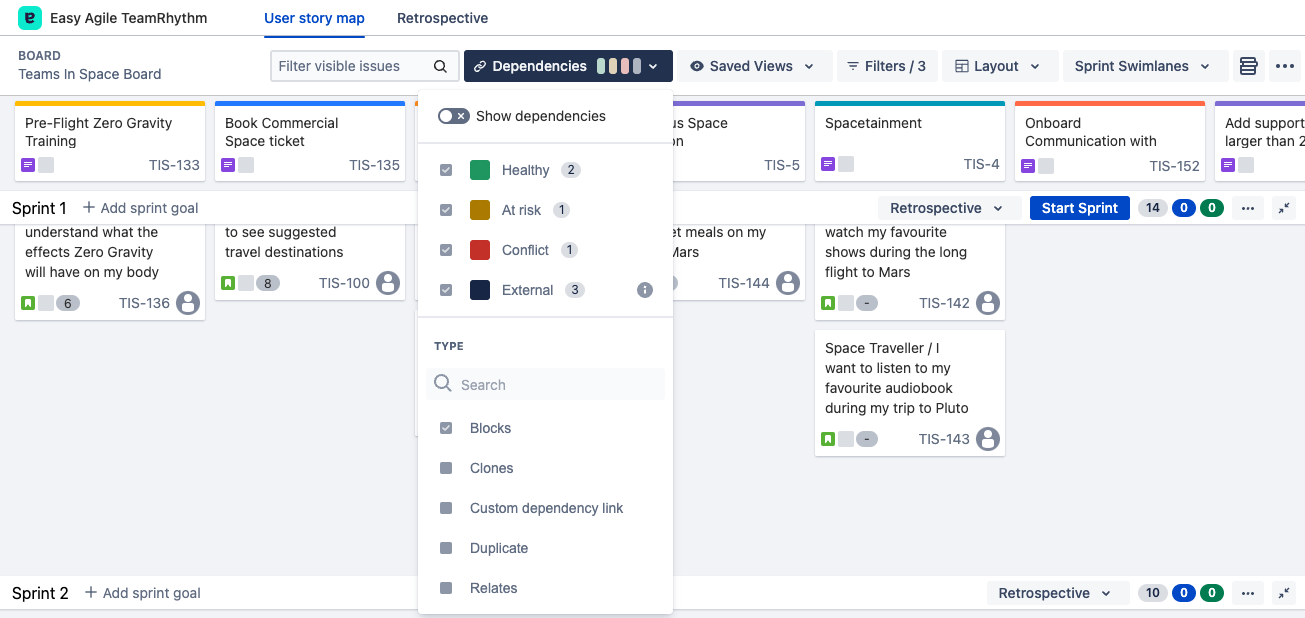This screenshot has width=1305, height=618.
Task: Open Sprint 1 more actions menu
Action: 1247,208
